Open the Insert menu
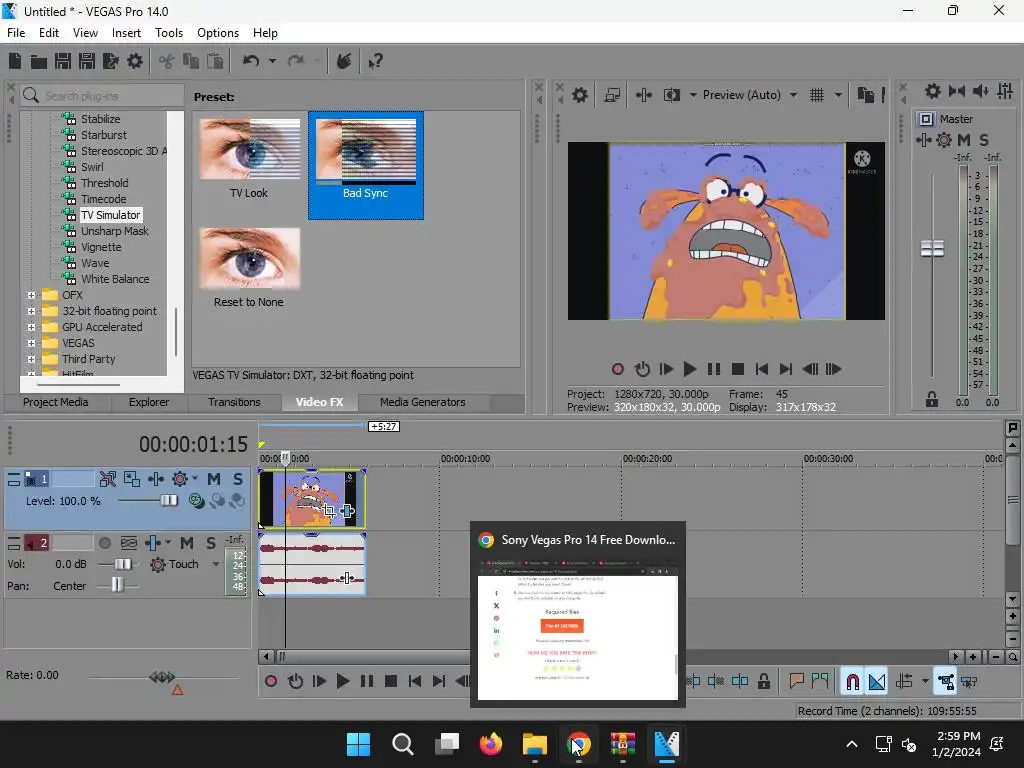 click(x=126, y=33)
